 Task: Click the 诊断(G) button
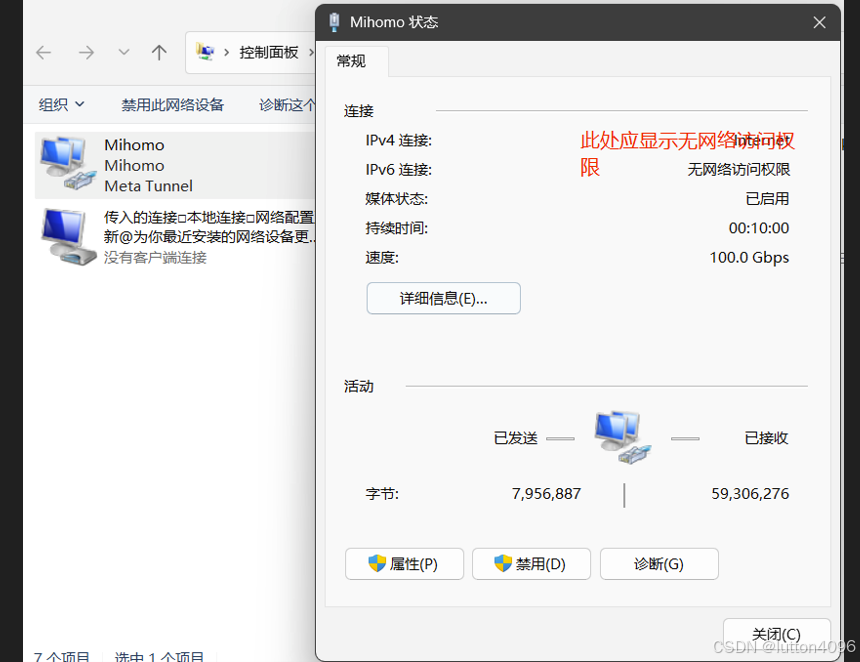(x=659, y=564)
